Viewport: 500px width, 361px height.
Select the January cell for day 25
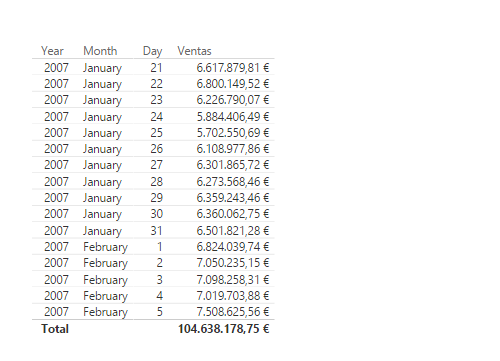[x=102, y=133]
